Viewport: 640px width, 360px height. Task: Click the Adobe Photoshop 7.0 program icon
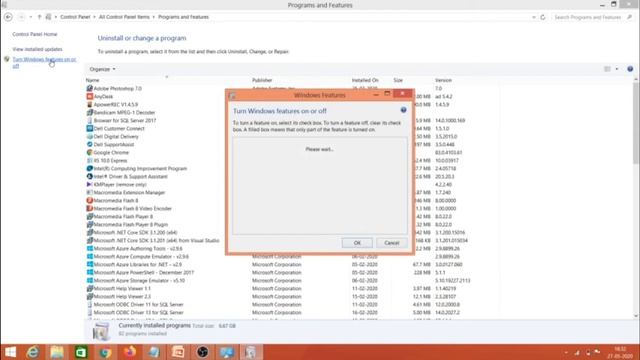point(89,88)
